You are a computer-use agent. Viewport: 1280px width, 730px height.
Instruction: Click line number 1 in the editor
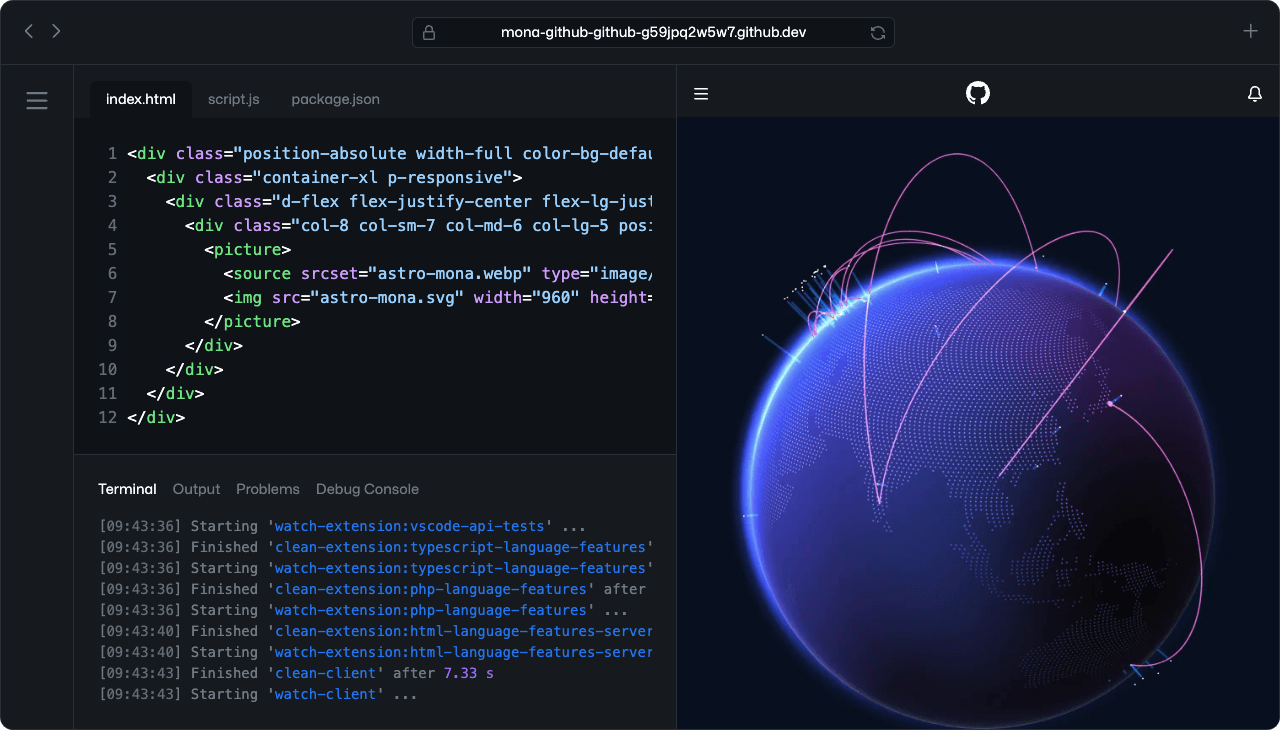[113, 154]
